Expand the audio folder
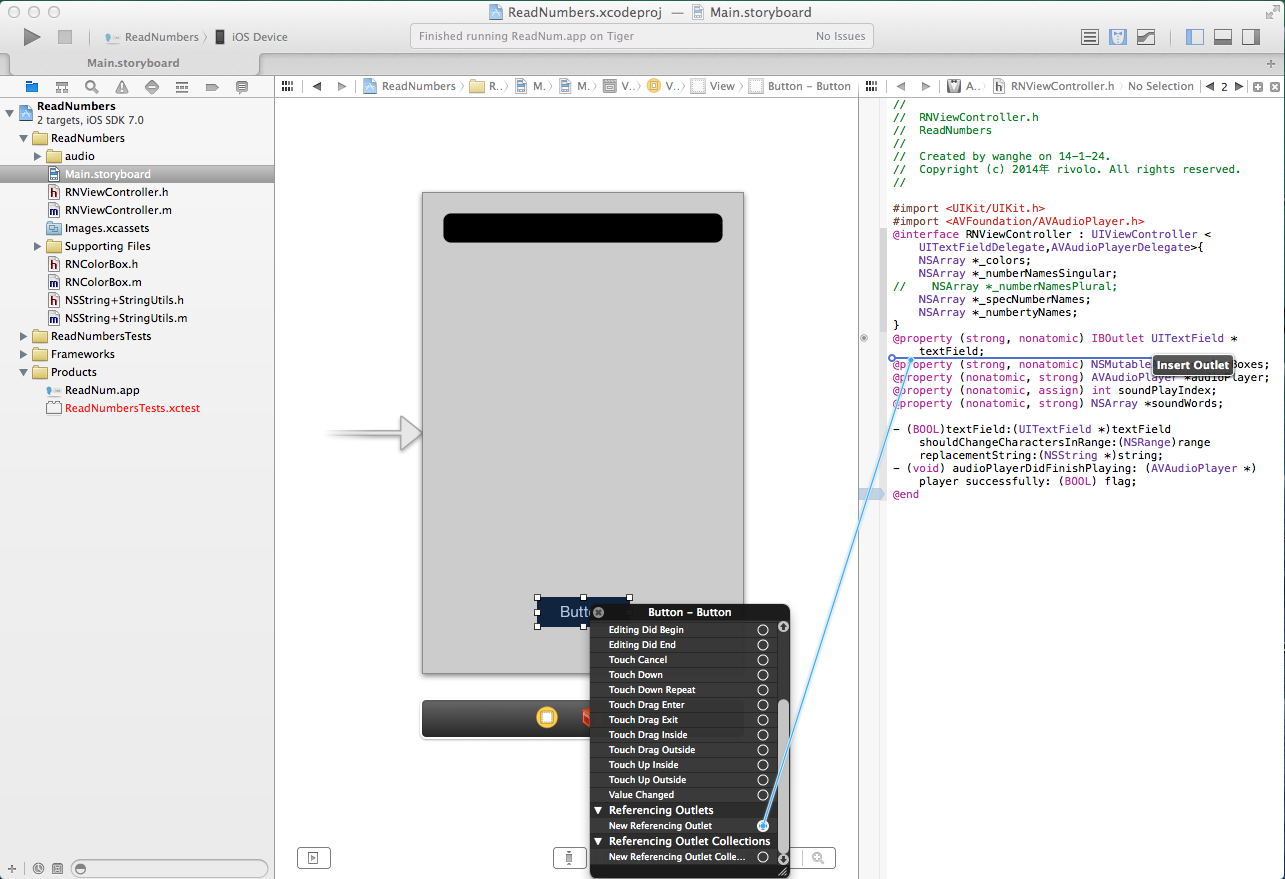This screenshot has width=1285, height=879. point(38,156)
